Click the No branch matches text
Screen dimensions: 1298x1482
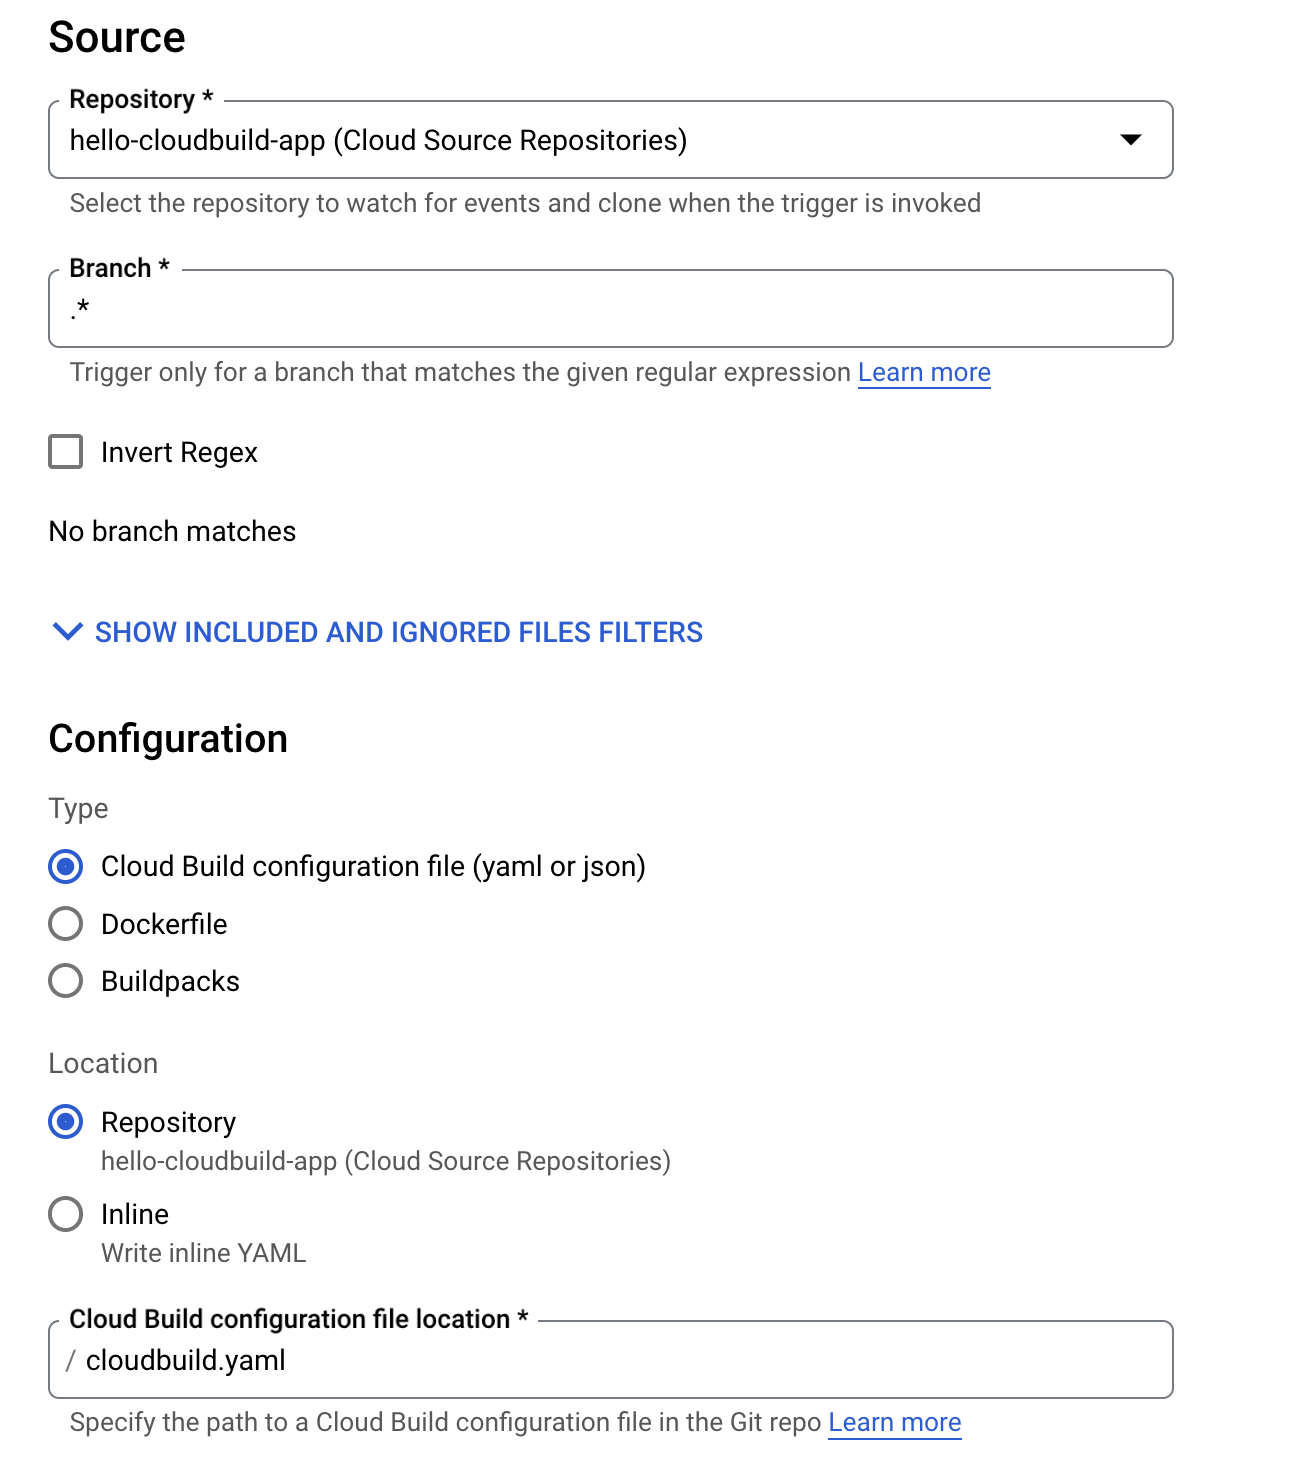(x=172, y=531)
